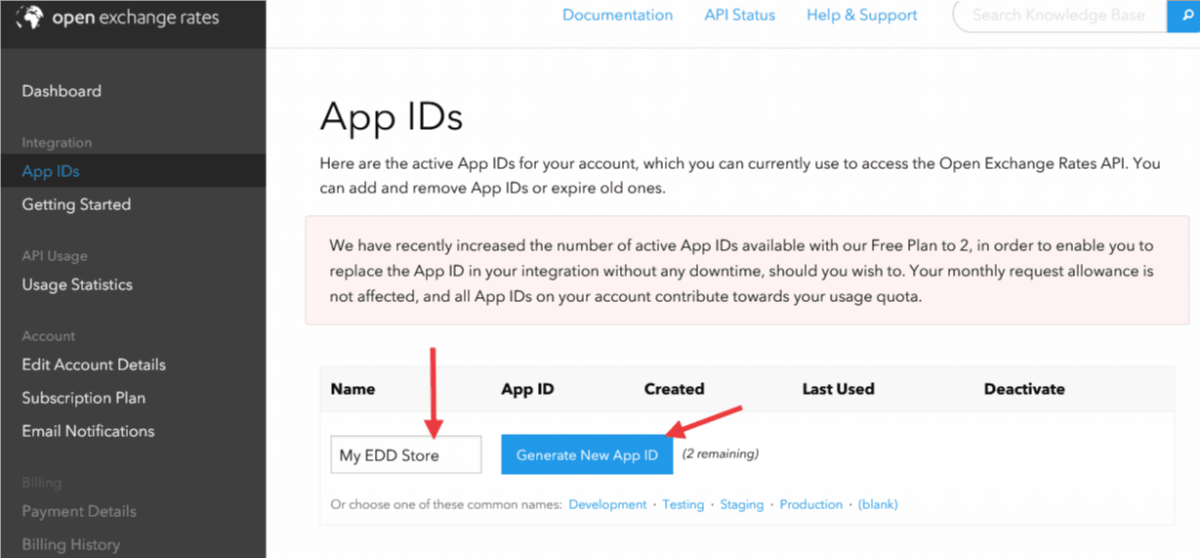Image resolution: width=1200 pixels, height=558 pixels.
Task: Choose the Development common name link
Action: pyautogui.click(x=607, y=505)
